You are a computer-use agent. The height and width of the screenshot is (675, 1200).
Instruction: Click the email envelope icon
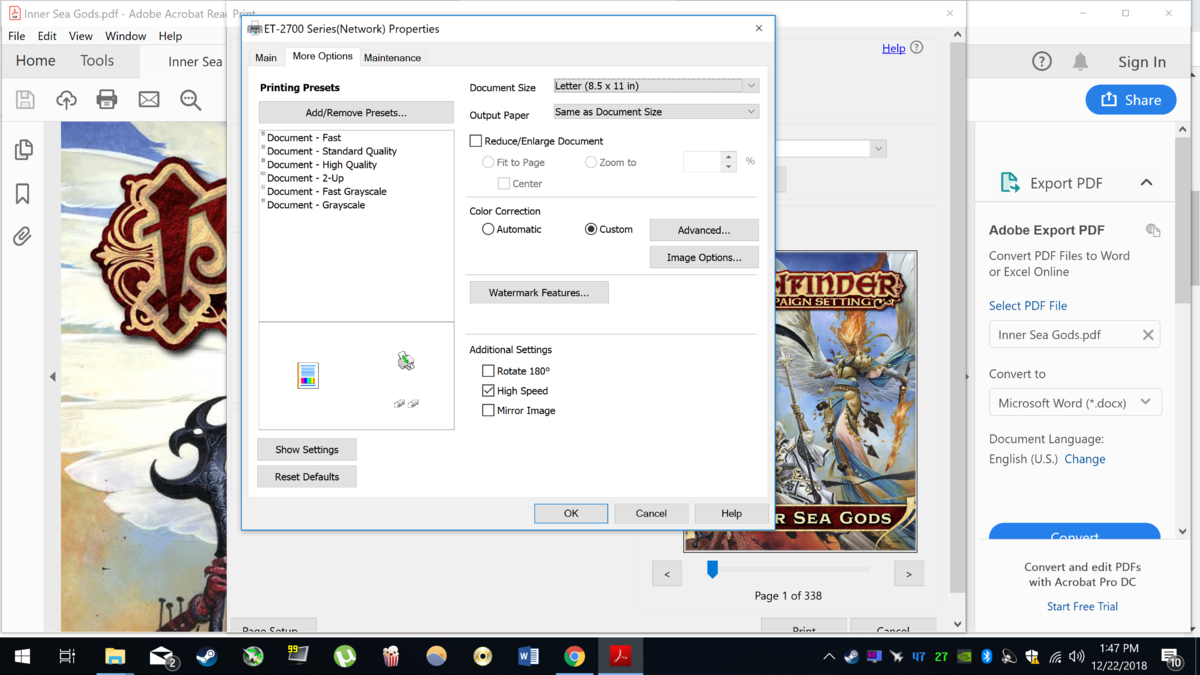click(x=149, y=99)
